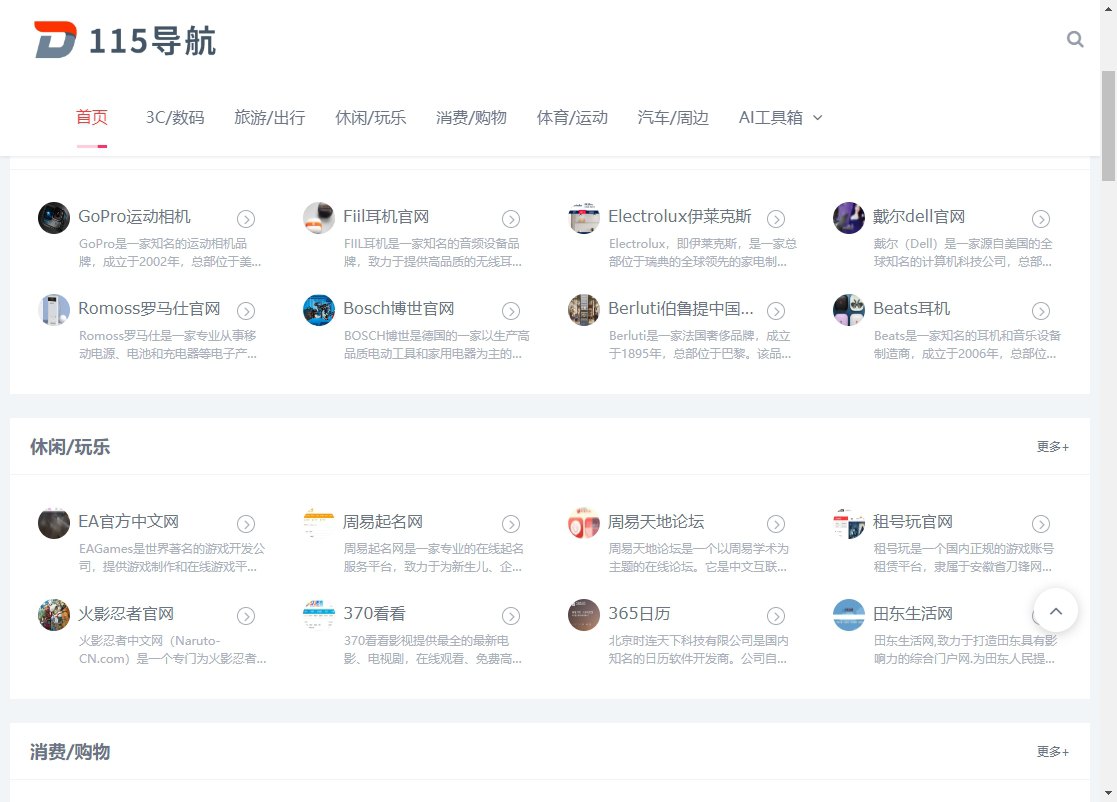1117x802 pixels.
Task: Click arrow icon next to GoPro运动相机
Action: click(246, 219)
